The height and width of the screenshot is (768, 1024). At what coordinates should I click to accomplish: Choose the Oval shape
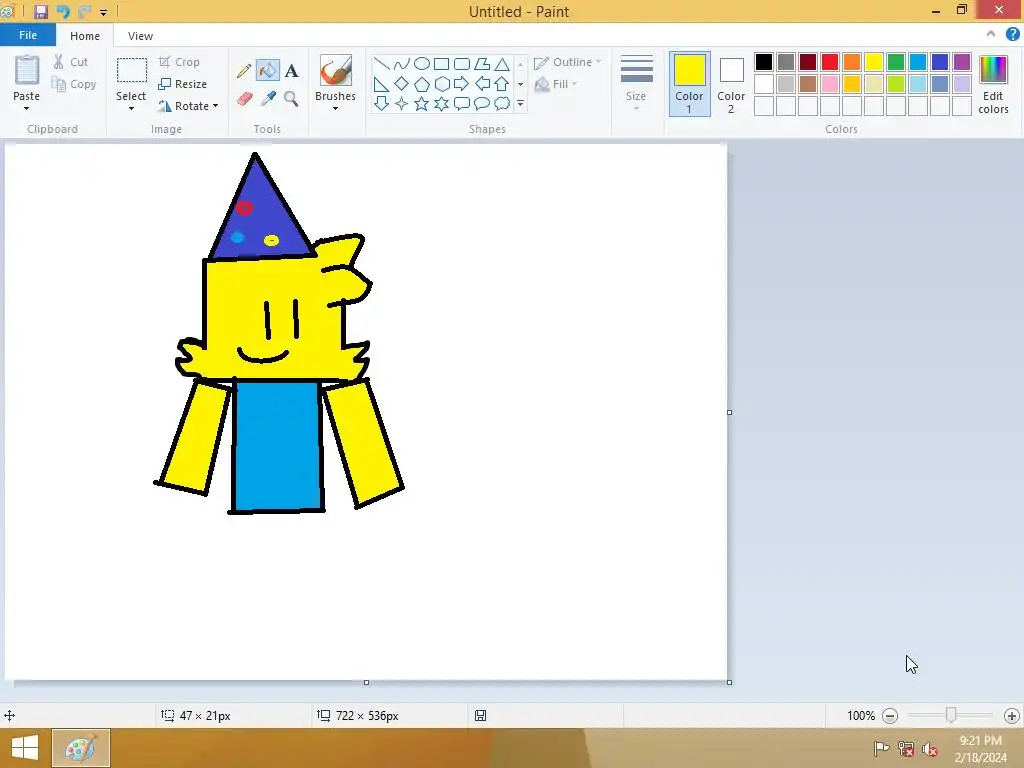[422, 63]
